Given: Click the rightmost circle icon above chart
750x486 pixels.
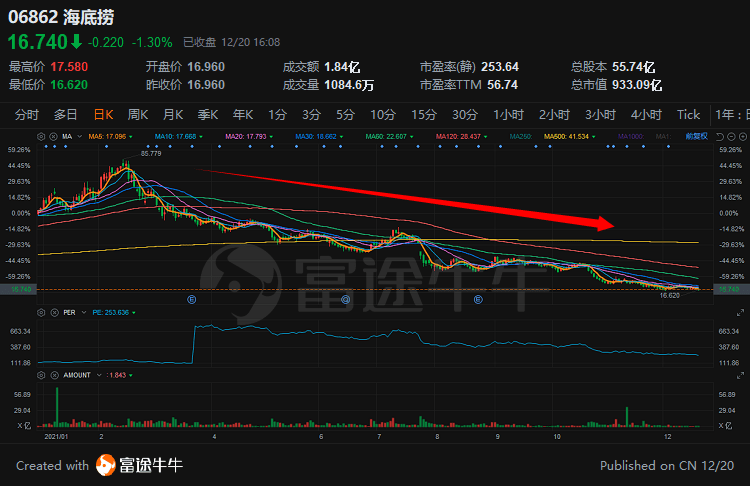Looking at the screenshot, I should point(742,137).
